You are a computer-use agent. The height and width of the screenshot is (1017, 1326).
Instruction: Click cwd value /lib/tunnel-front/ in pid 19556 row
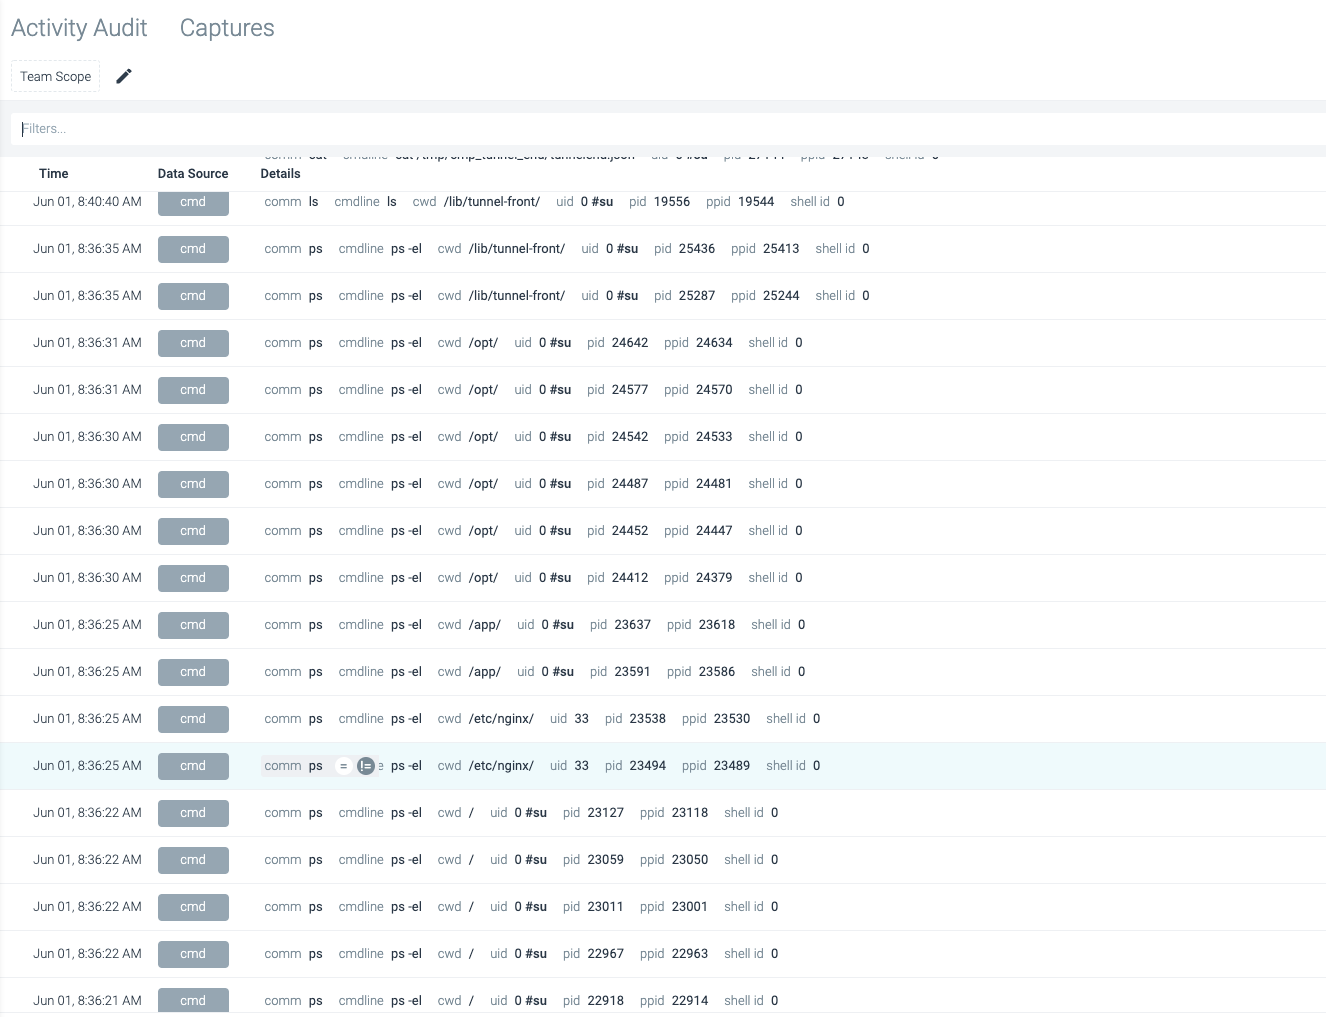[492, 202]
